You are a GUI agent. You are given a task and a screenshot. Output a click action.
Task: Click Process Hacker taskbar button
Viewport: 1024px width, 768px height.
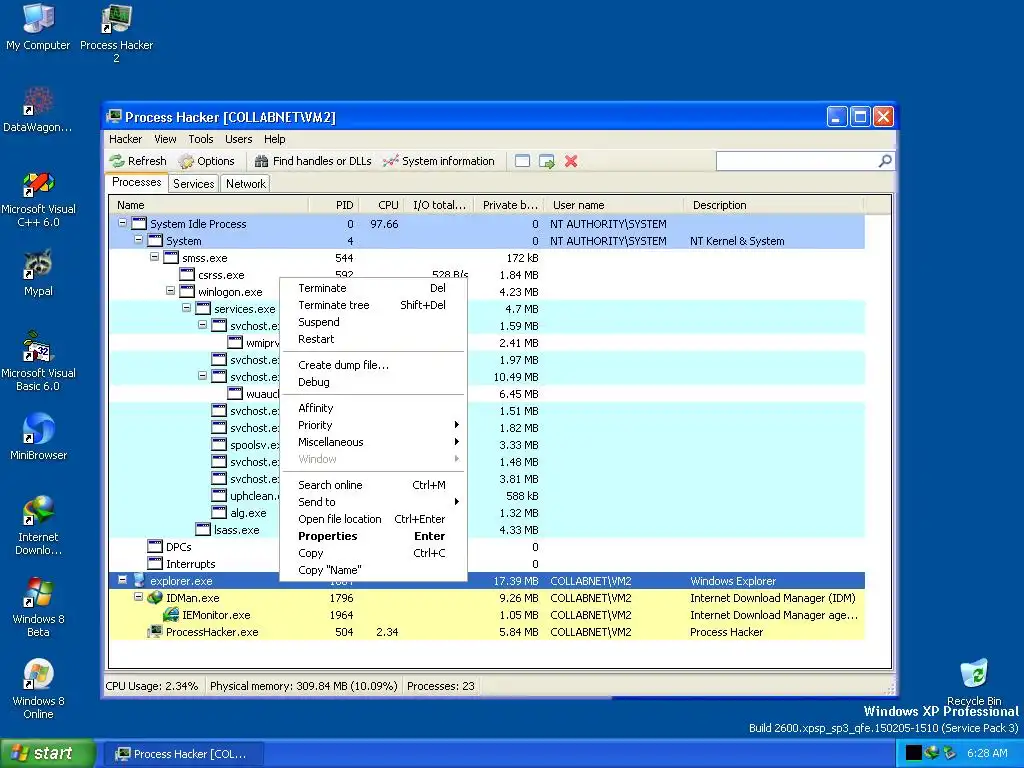[x=183, y=754]
